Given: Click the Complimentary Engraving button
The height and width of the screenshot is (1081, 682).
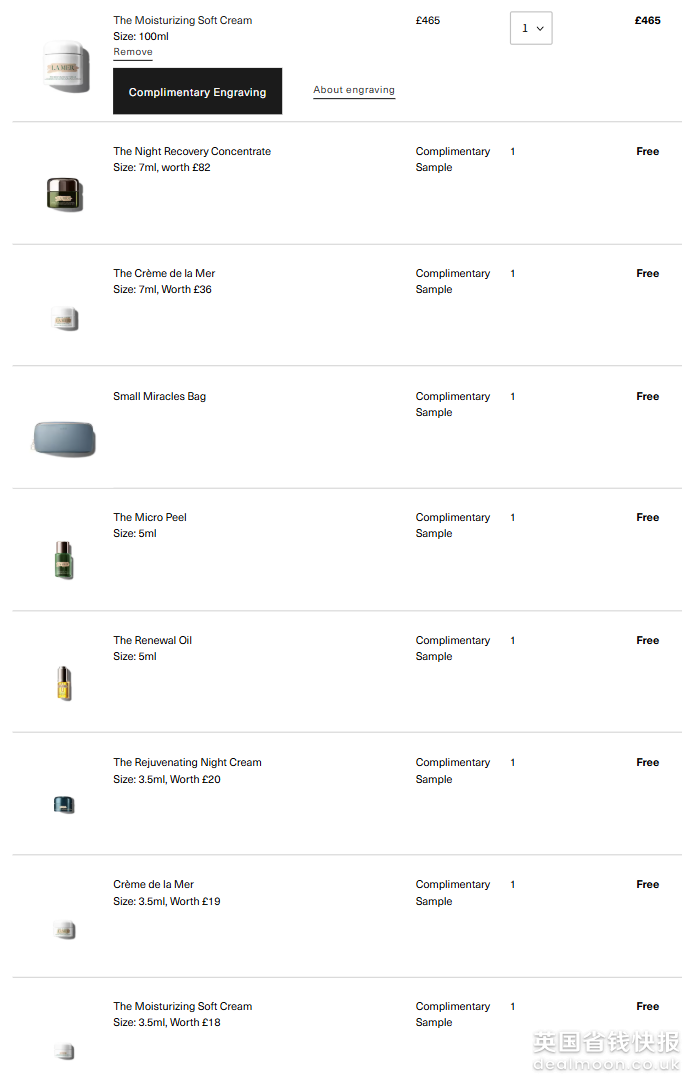Looking at the screenshot, I should coord(197,92).
